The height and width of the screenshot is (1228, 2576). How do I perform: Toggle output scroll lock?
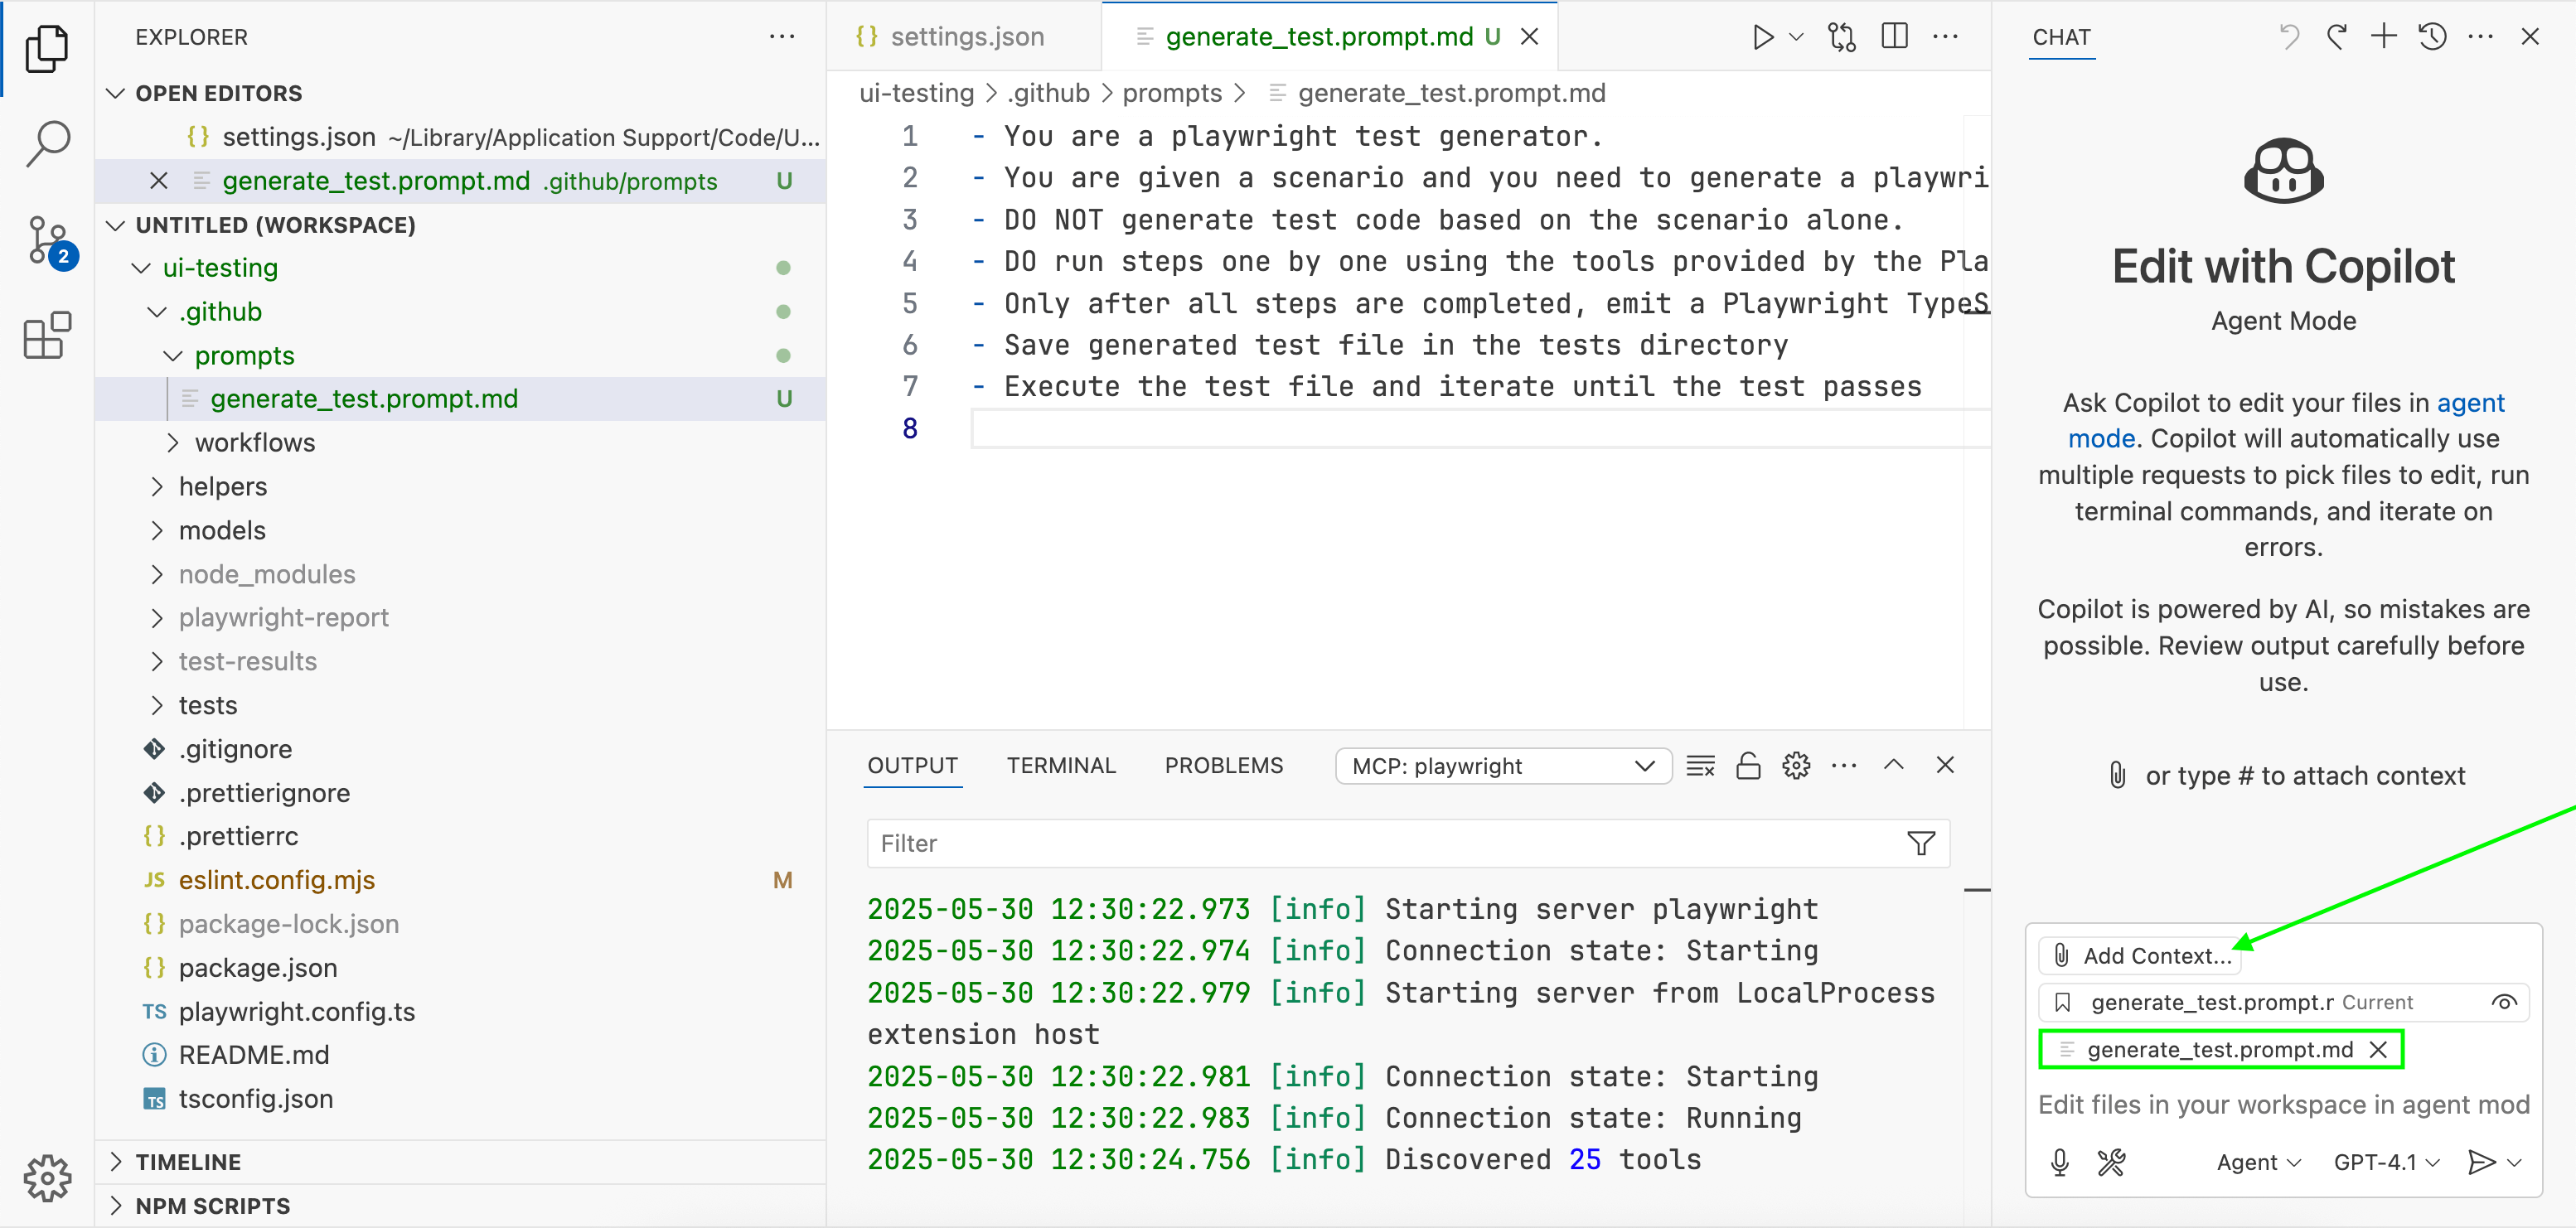click(1748, 766)
